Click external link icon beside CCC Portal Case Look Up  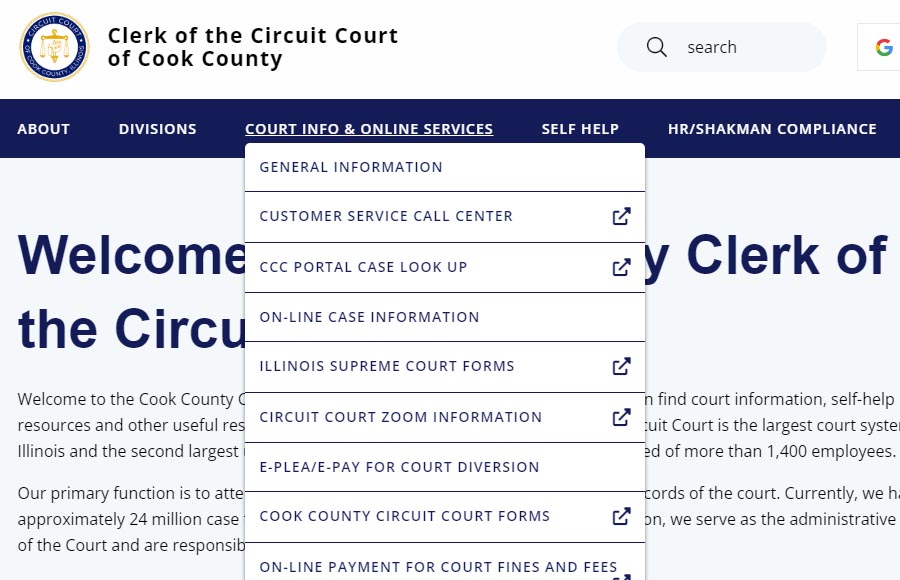click(622, 267)
